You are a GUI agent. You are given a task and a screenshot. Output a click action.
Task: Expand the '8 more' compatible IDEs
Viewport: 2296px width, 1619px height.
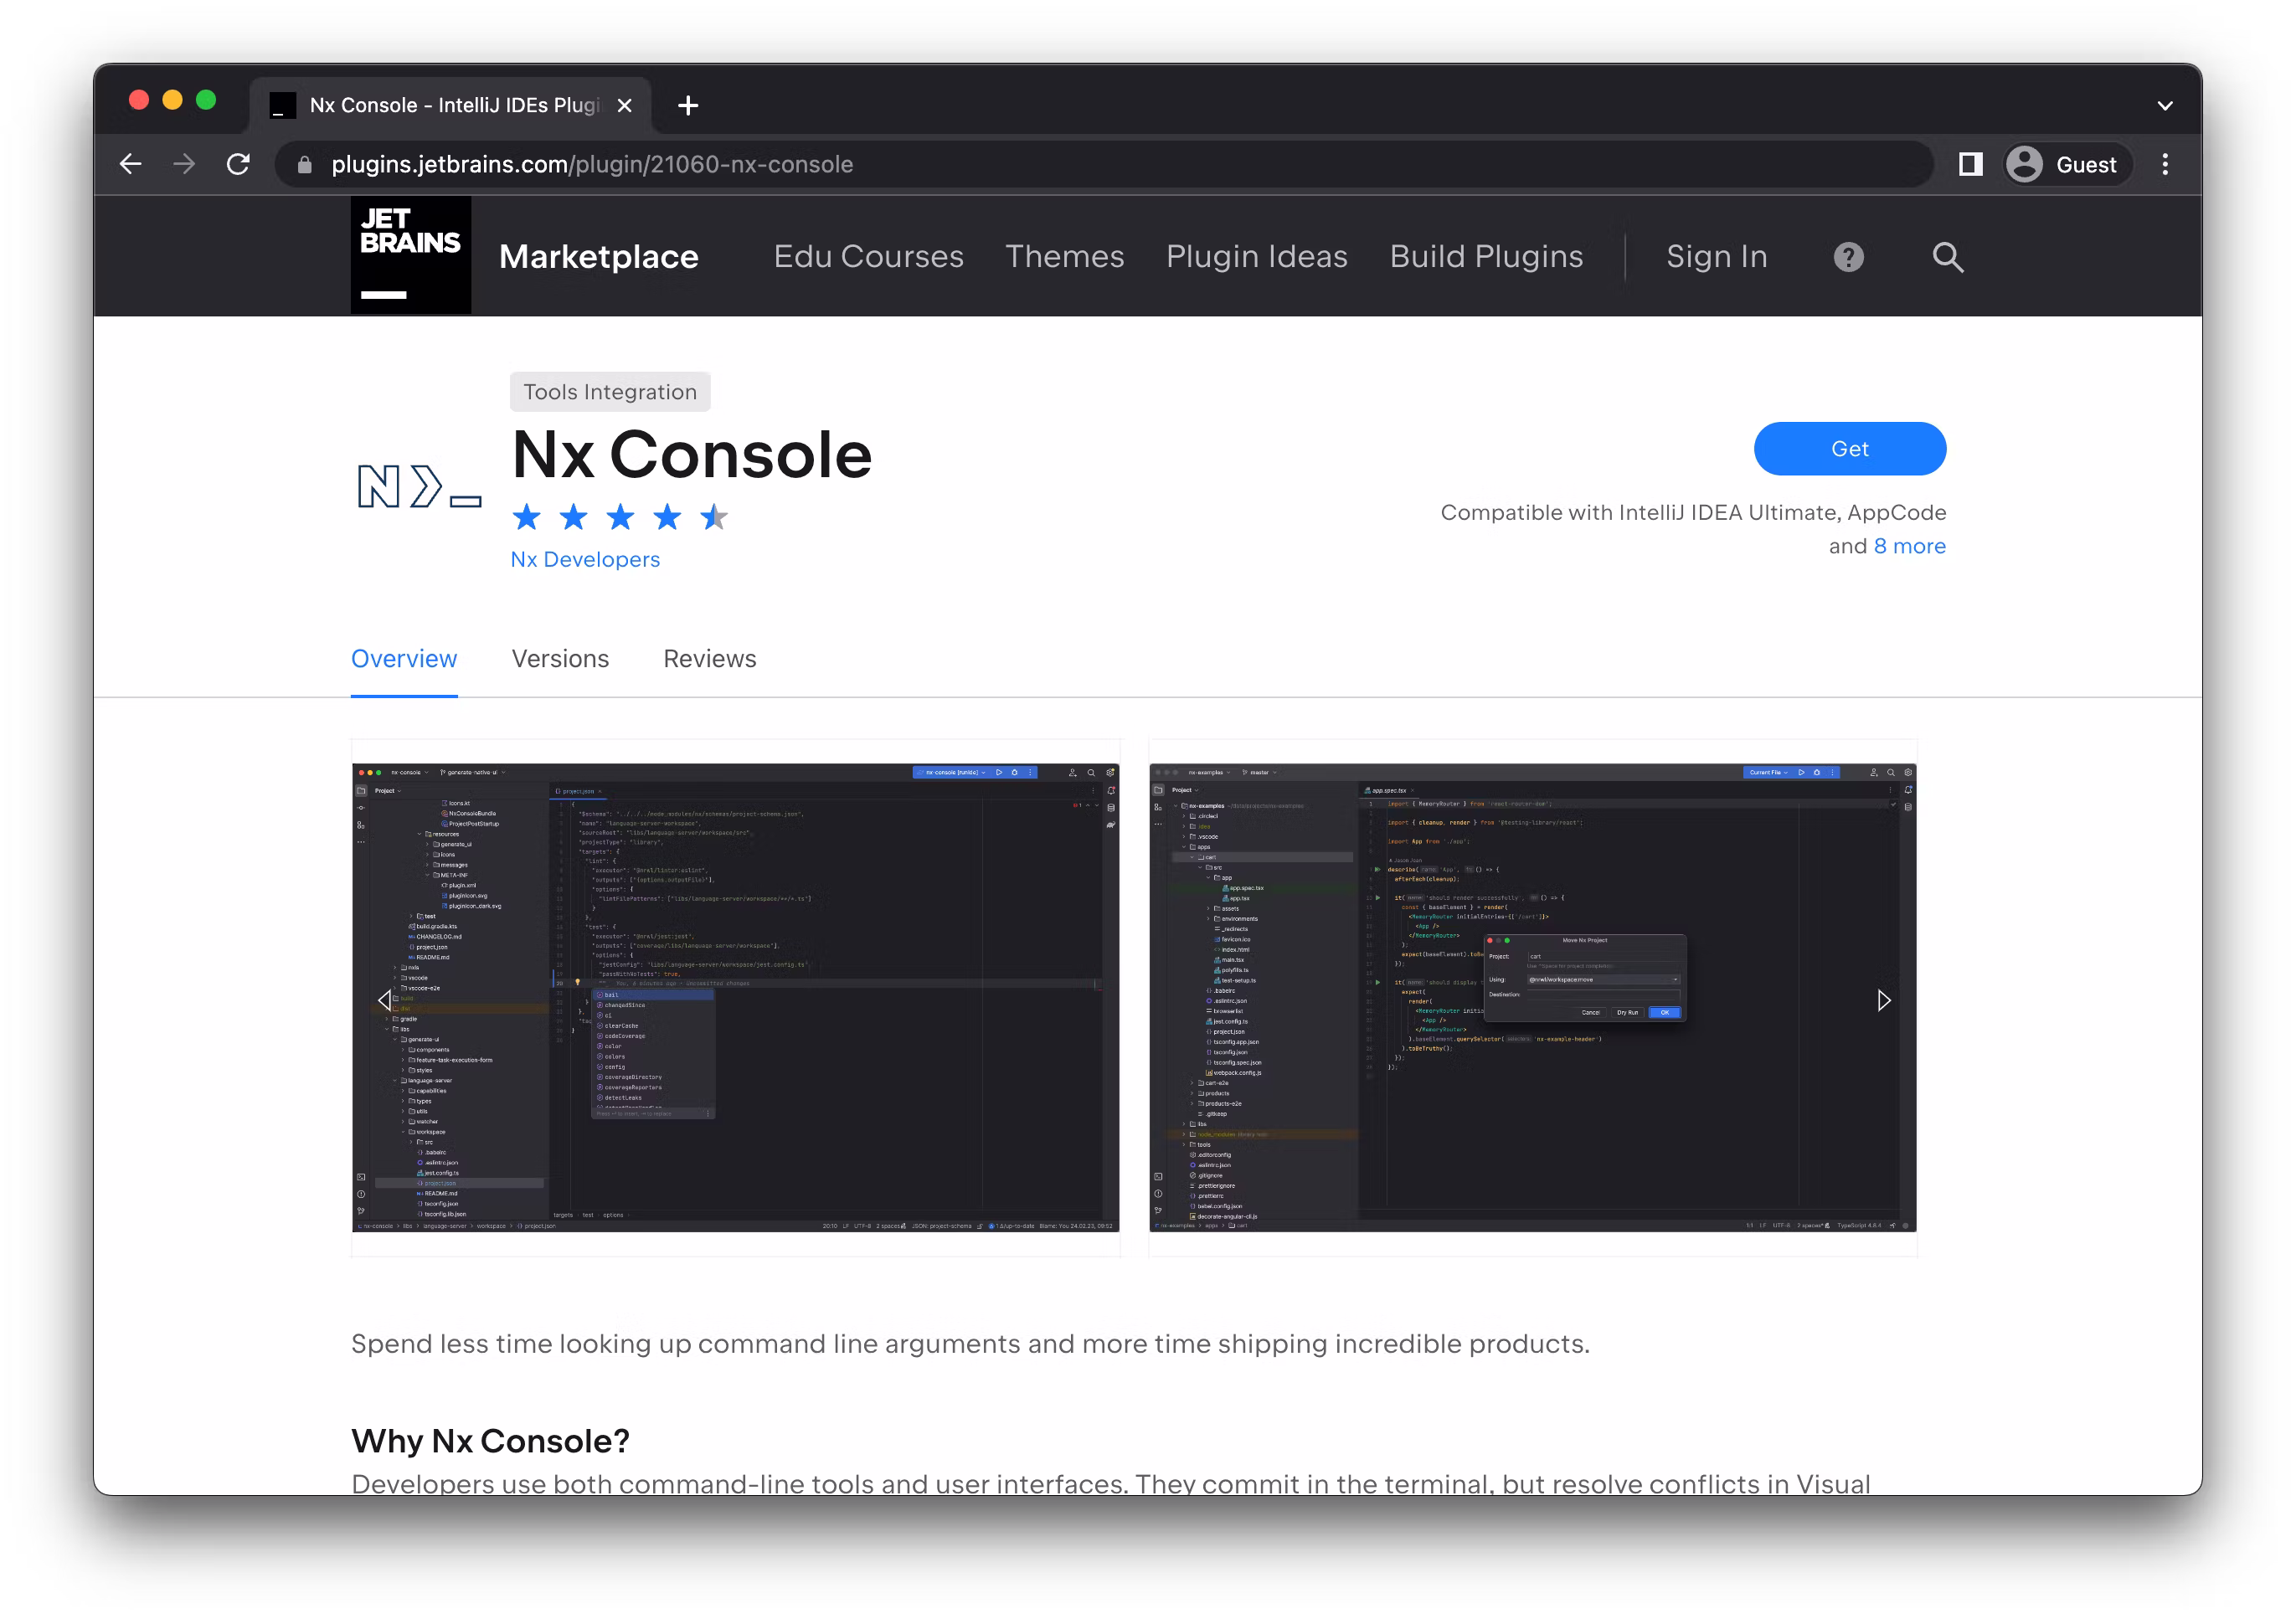pos(1909,546)
